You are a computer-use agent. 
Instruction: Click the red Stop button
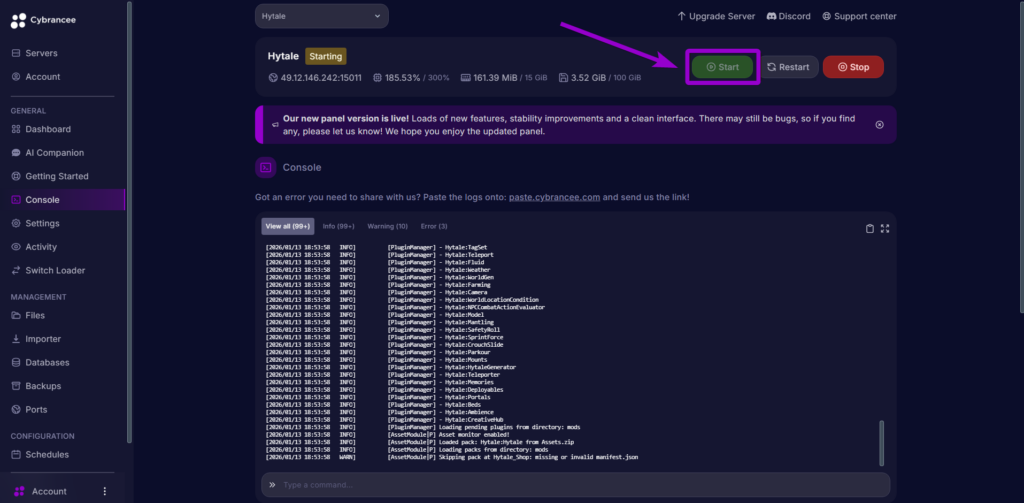pos(853,67)
